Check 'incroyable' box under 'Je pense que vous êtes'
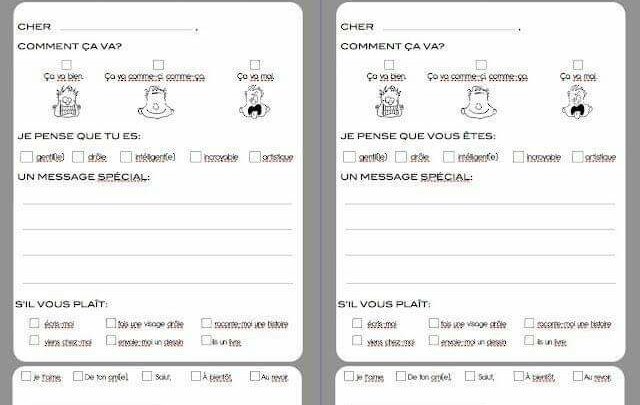This screenshot has width=640, height=405. click(x=518, y=157)
